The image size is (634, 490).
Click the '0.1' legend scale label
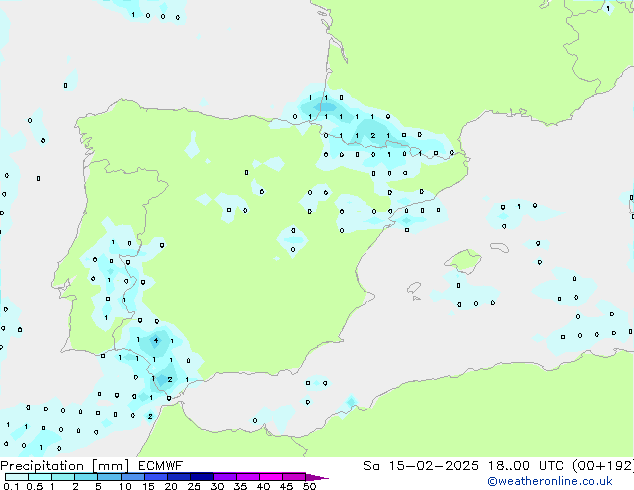pyautogui.click(x=12, y=486)
